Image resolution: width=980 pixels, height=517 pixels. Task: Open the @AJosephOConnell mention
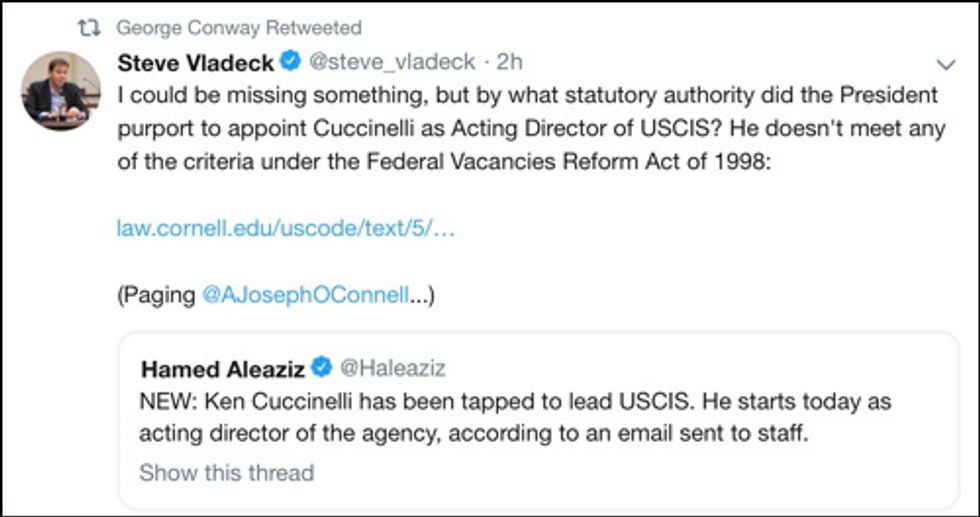(x=306, y=295)
